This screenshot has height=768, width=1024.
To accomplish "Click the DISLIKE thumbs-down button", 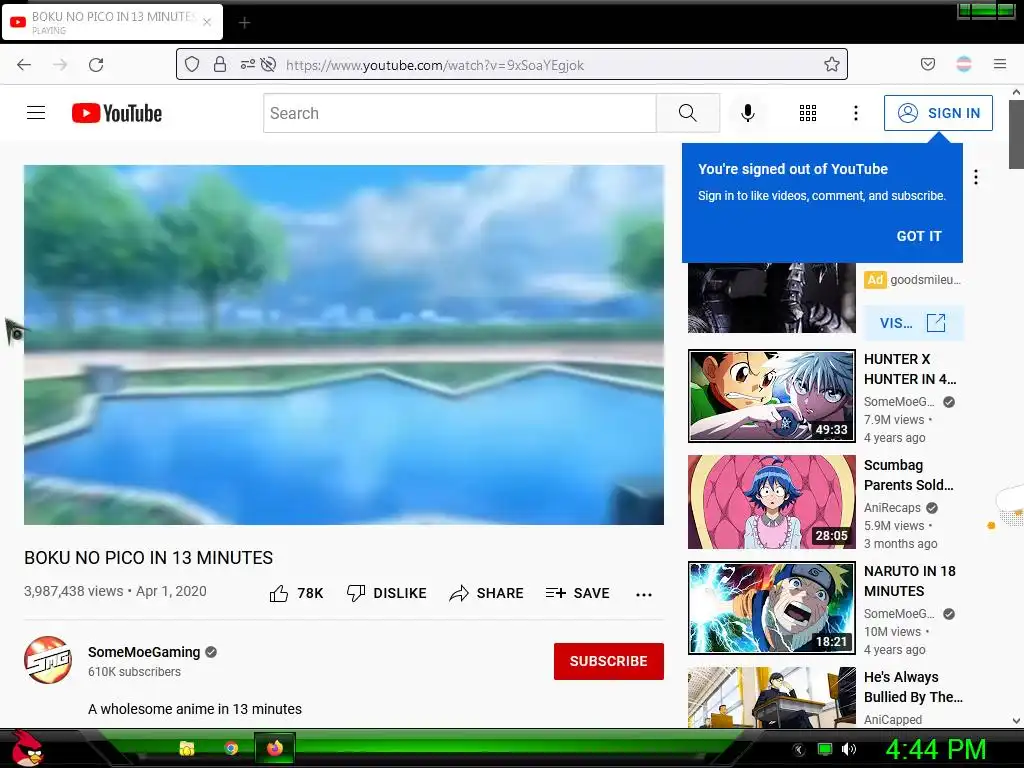I will coord(386,593).
